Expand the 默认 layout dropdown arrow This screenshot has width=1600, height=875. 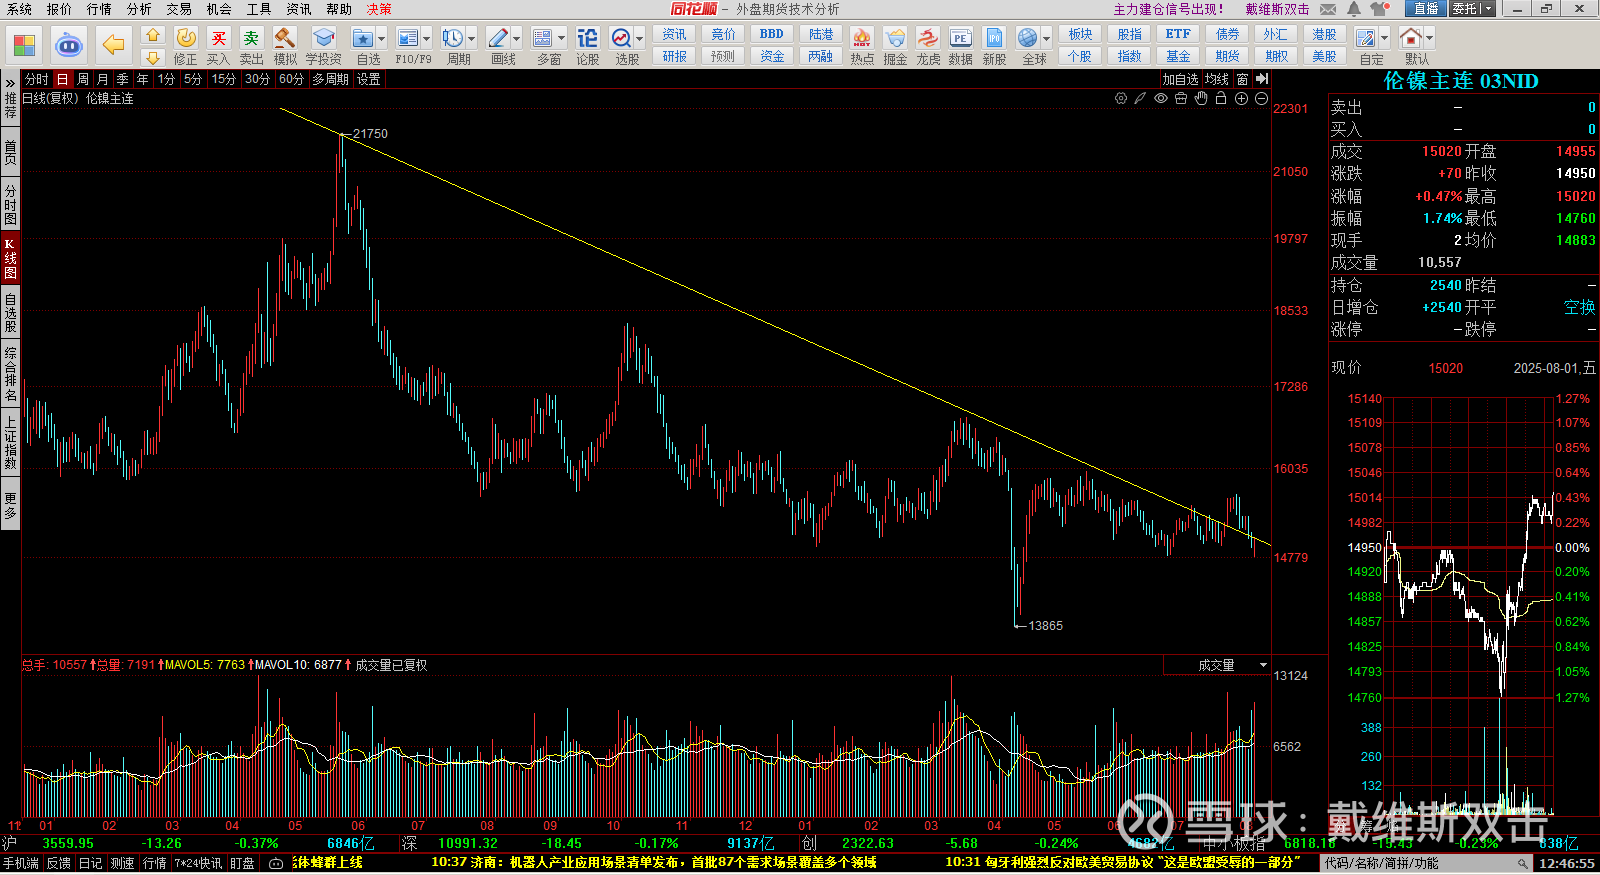tap(1430, 39)
